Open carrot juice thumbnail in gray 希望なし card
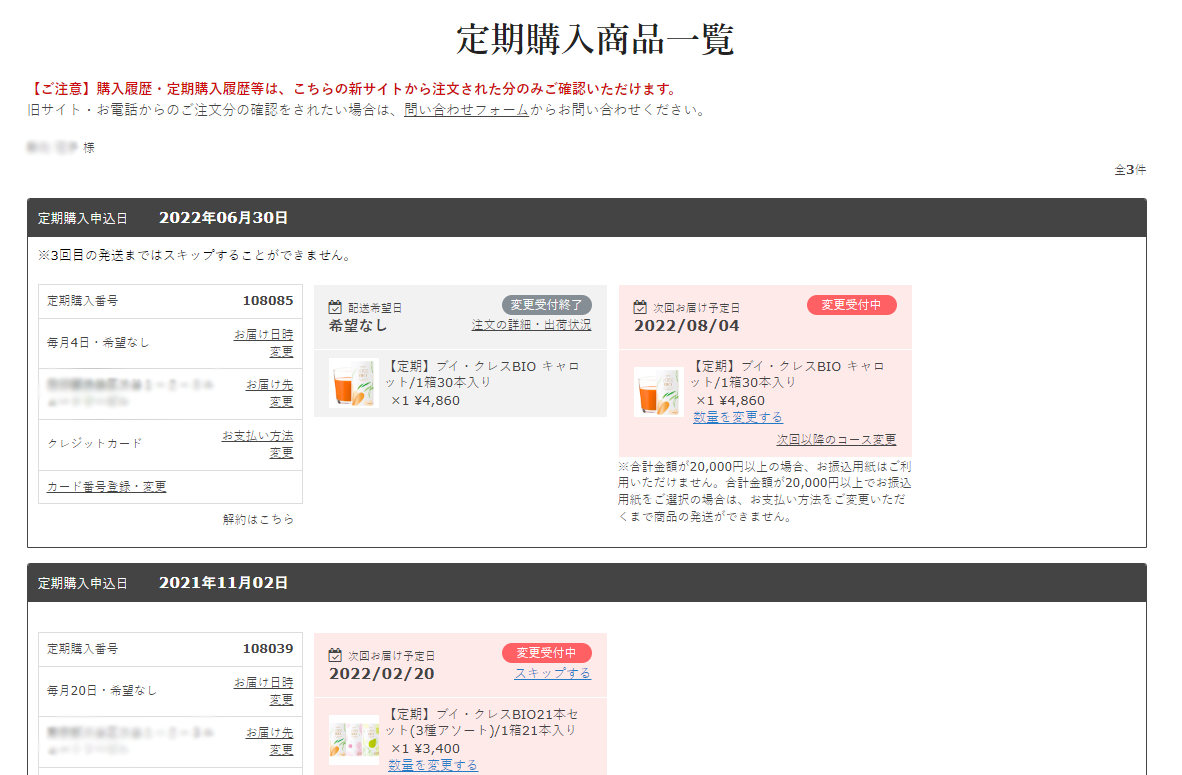This screenshot has height=775, width=1182. (x=353, y=383)
